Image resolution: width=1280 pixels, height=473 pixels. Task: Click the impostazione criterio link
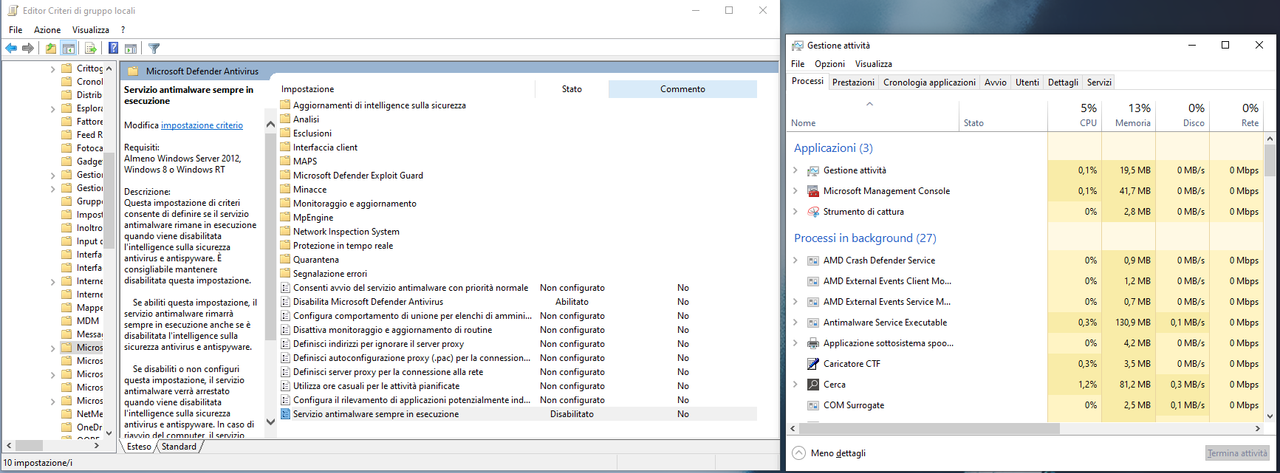201,125
